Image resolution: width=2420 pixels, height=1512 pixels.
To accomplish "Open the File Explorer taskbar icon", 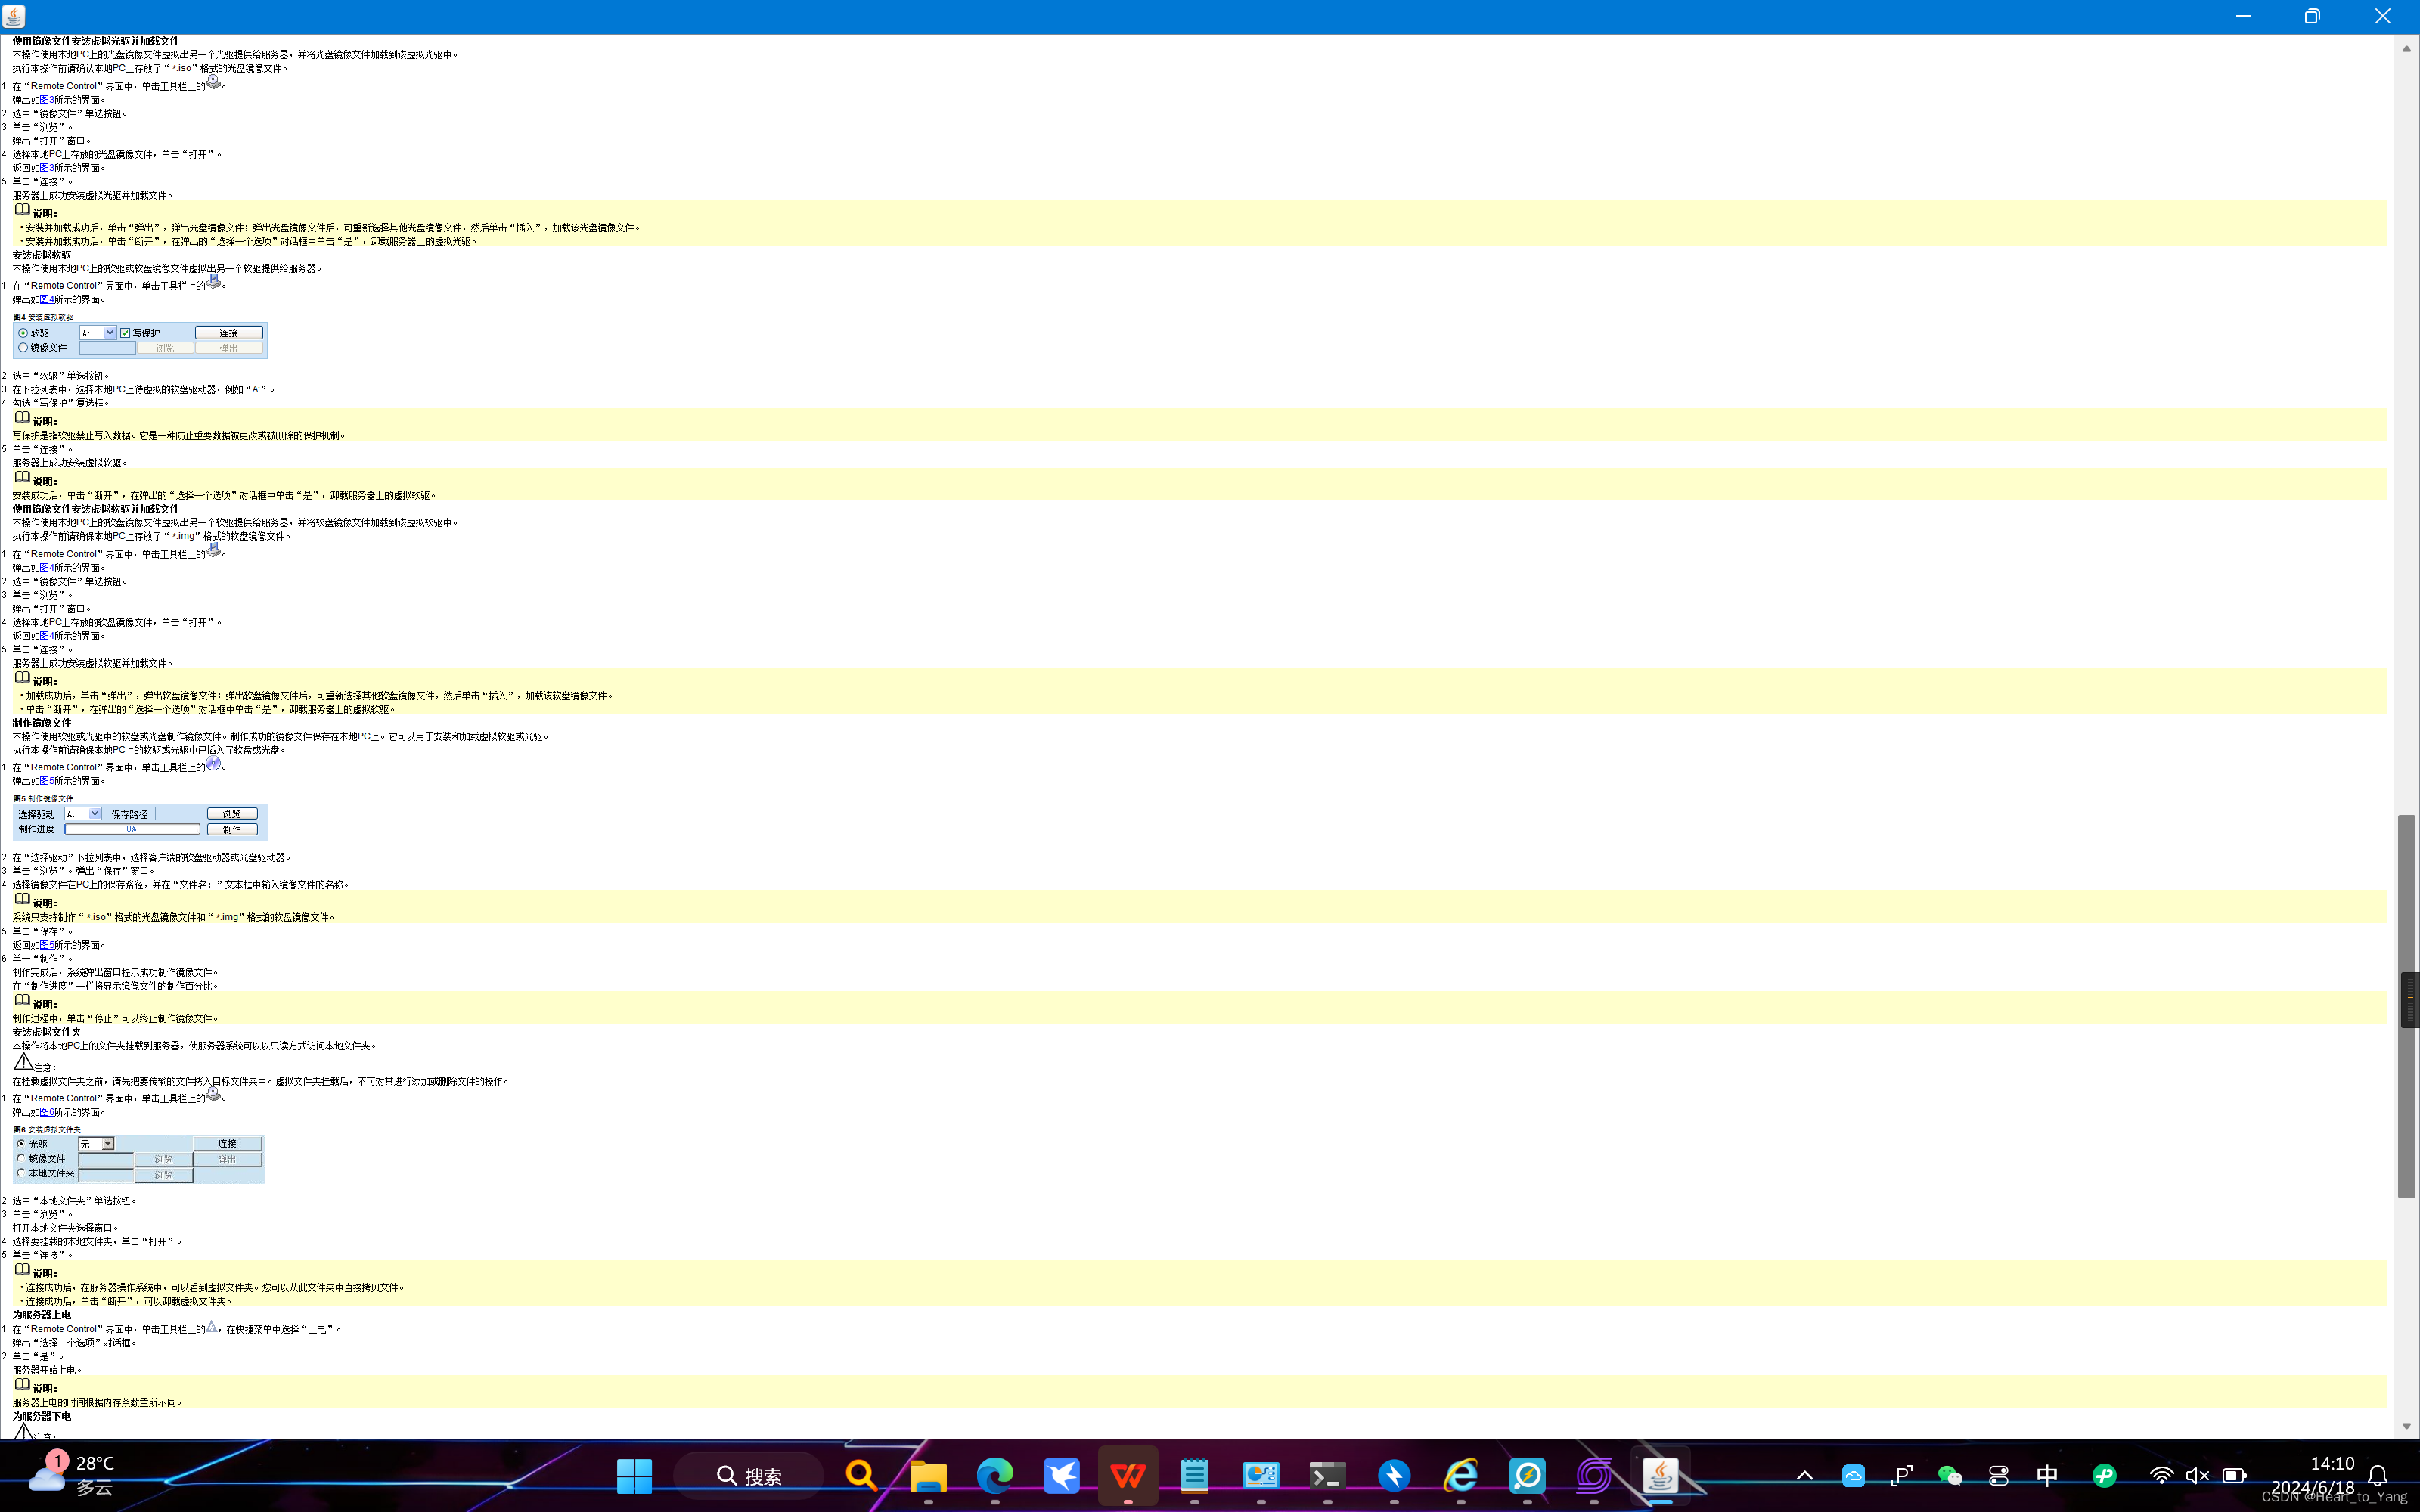I will click(928, 1475).
